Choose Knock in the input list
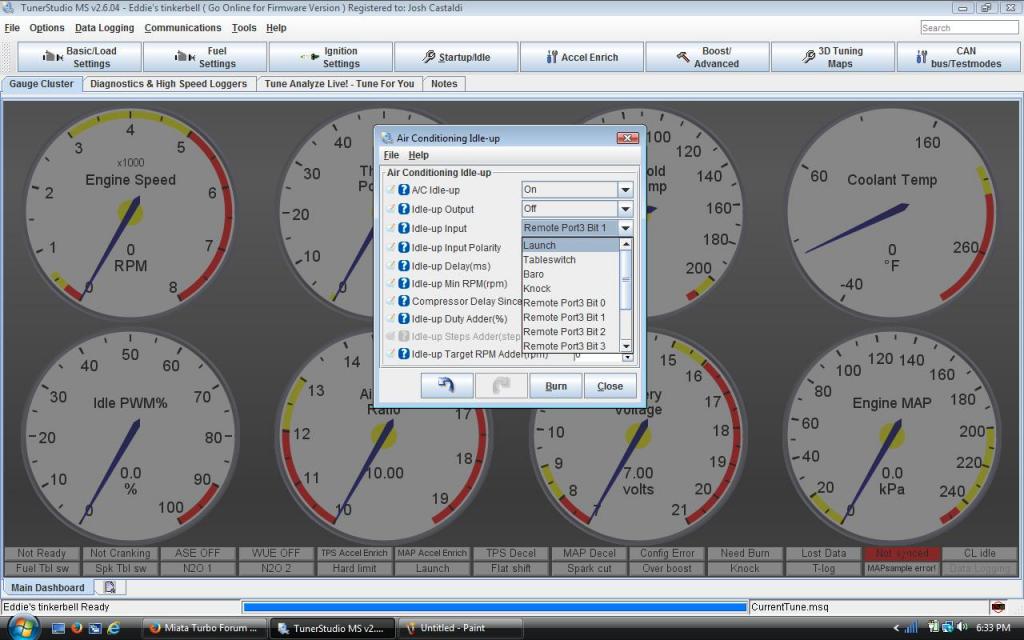 coord(570,288)
